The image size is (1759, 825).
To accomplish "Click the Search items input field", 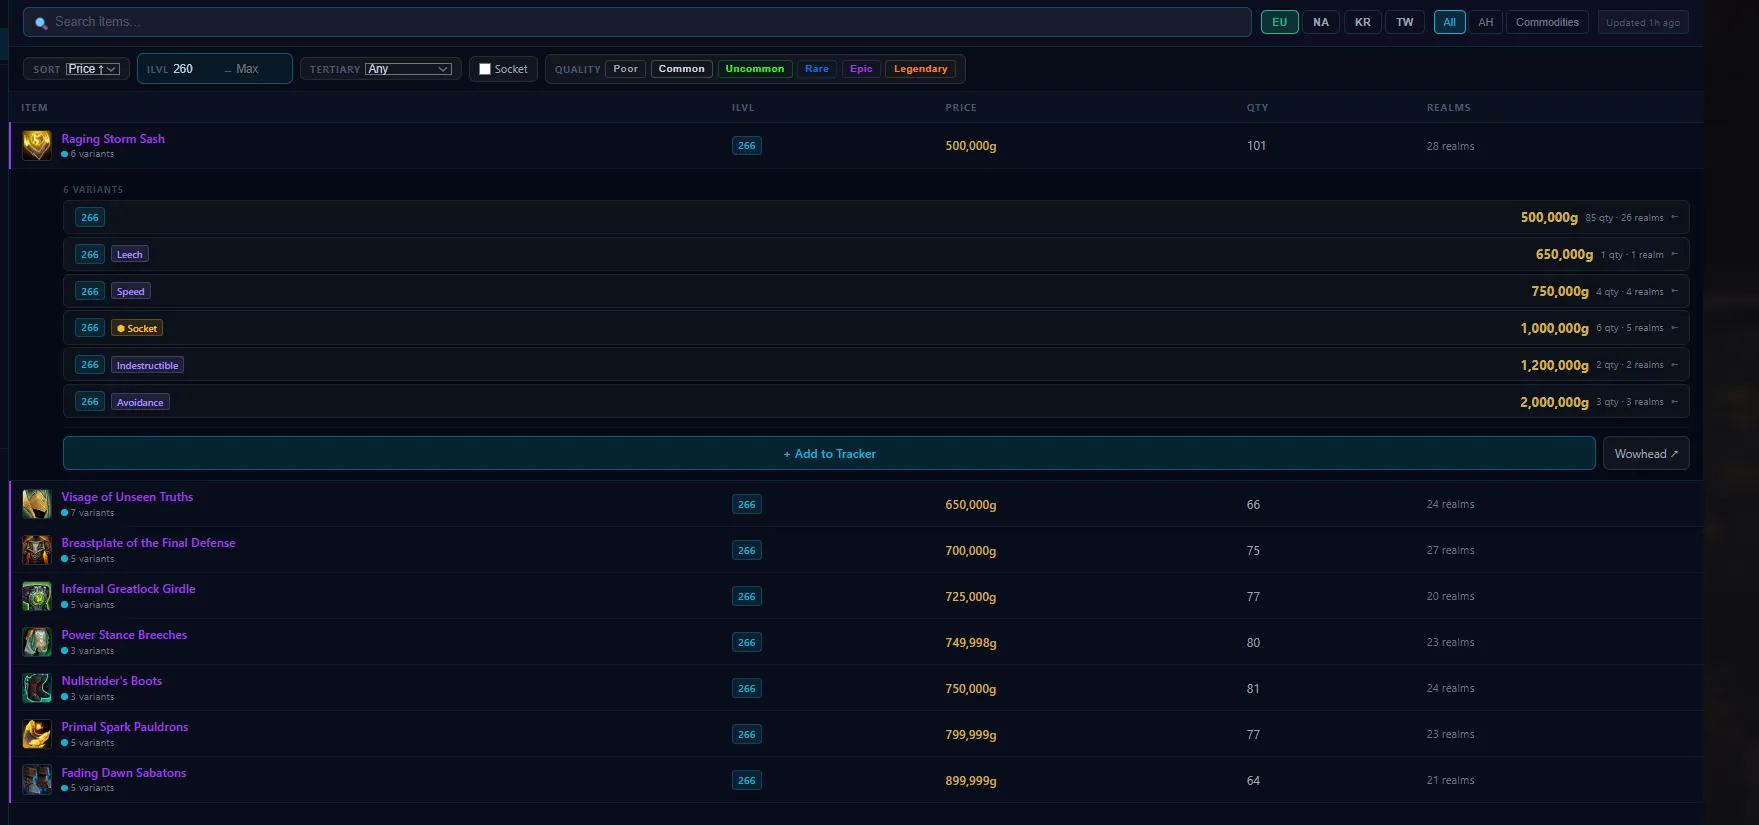I will (637, 22).
